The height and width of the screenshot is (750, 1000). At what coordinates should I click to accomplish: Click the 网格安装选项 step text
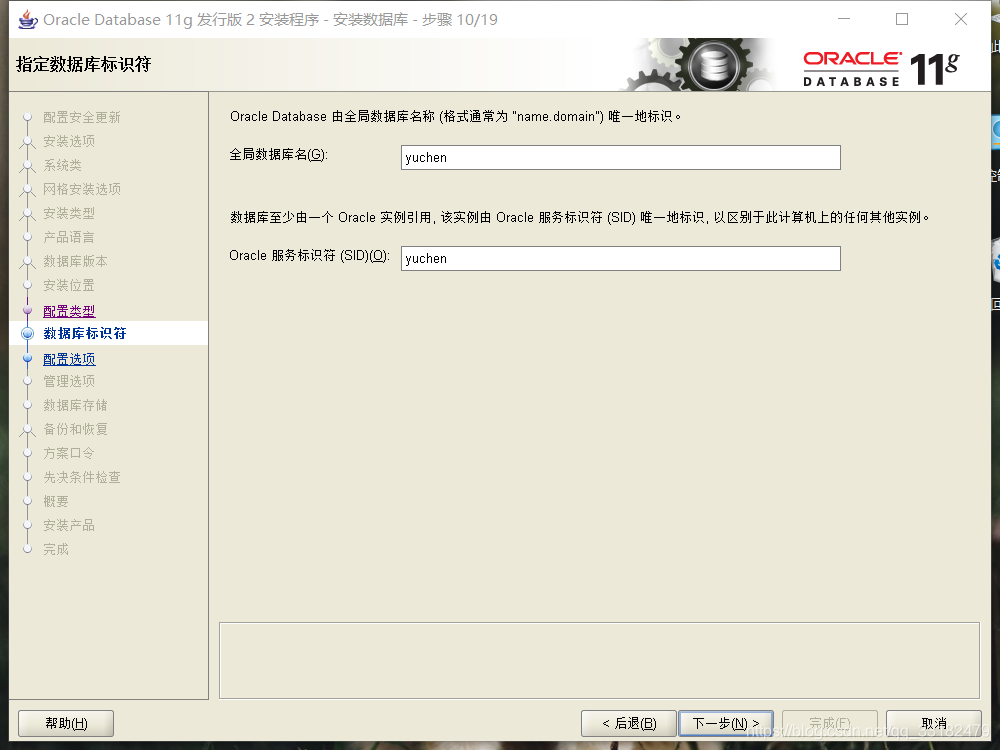pos(82,189)
